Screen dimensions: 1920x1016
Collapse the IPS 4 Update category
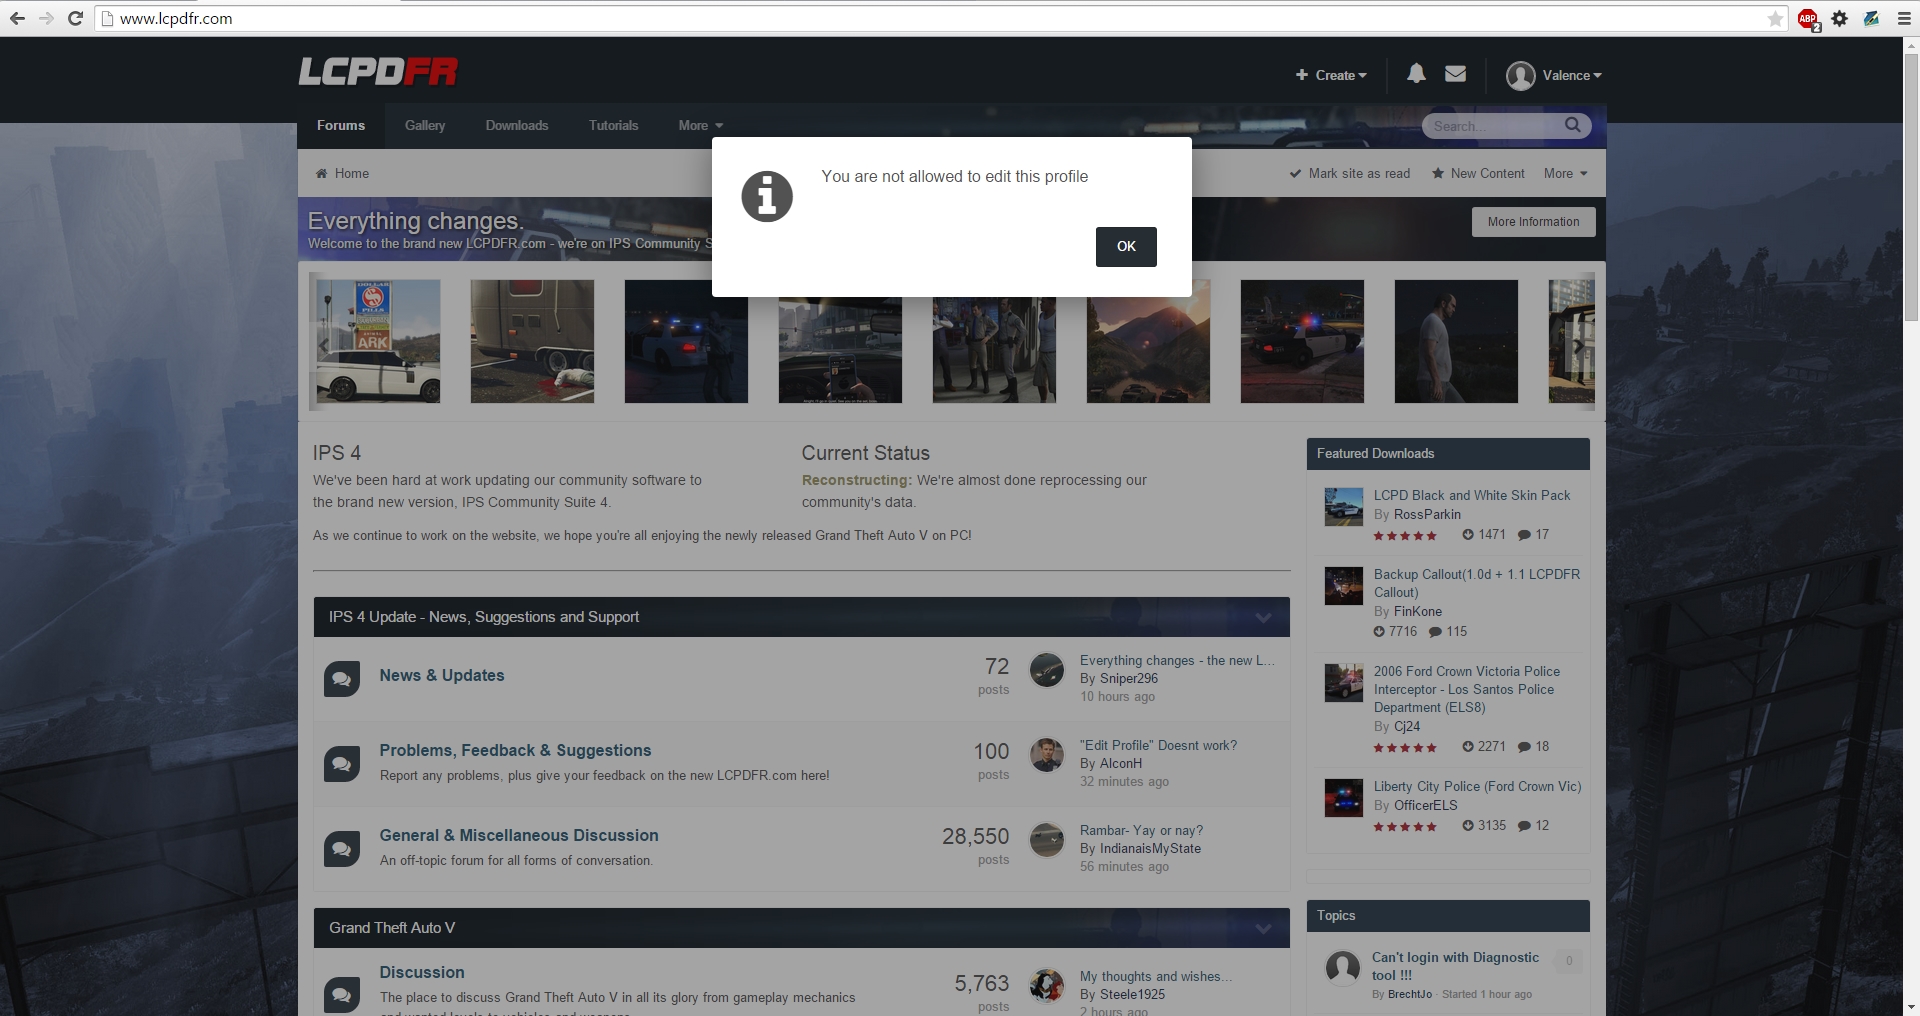[1263, 618]
